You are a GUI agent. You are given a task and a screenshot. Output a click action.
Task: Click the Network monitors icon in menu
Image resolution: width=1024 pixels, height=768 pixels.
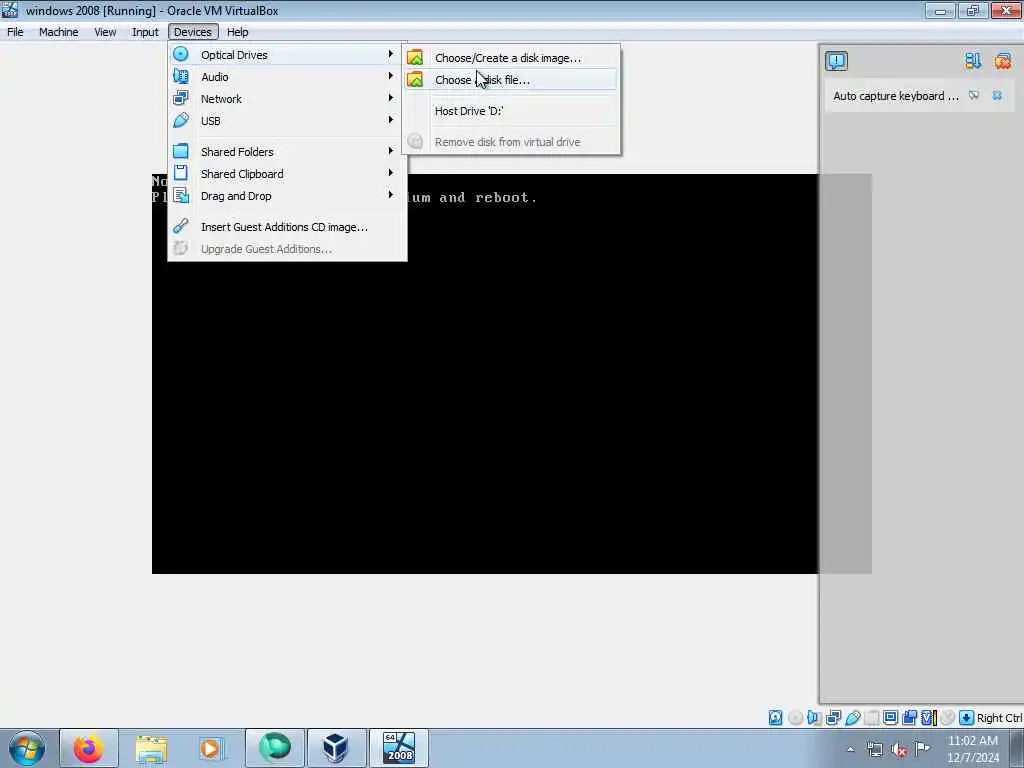[x=181, y=98]
